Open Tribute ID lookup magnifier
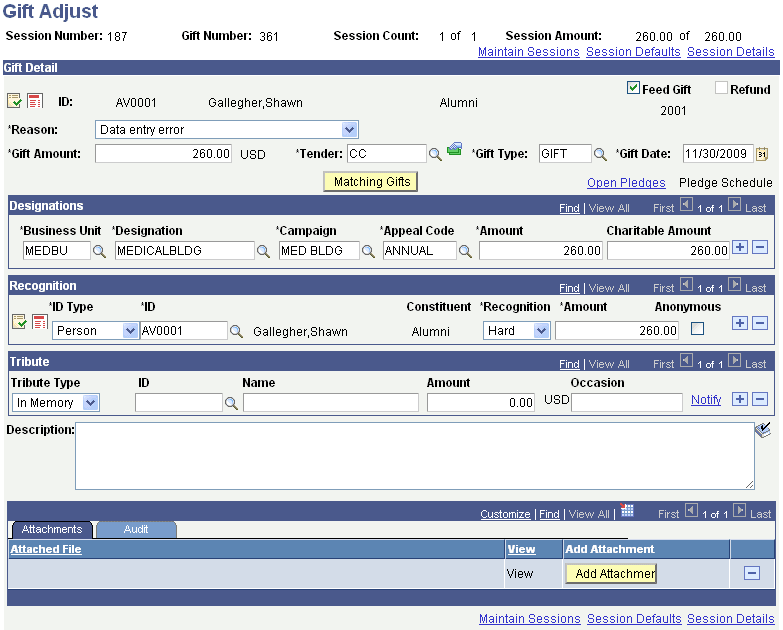Image resolution: width=783 pixels, height=630 pixels. tap(231, 403)
